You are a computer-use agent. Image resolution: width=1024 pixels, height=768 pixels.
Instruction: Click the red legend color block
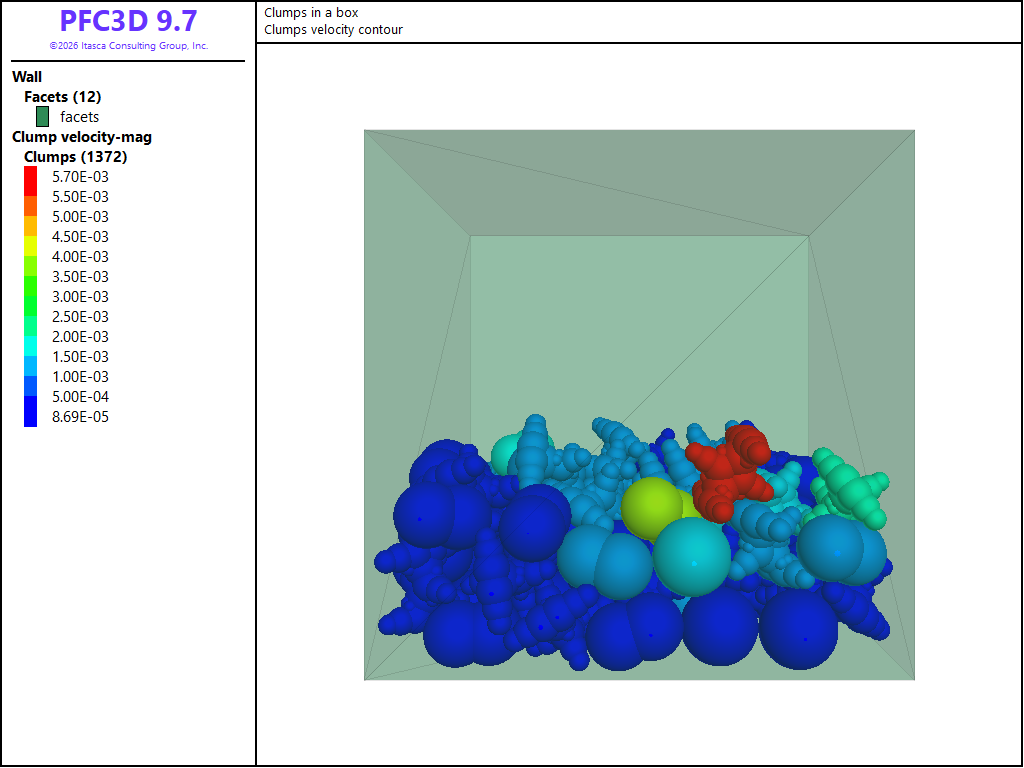coord(31,182)
